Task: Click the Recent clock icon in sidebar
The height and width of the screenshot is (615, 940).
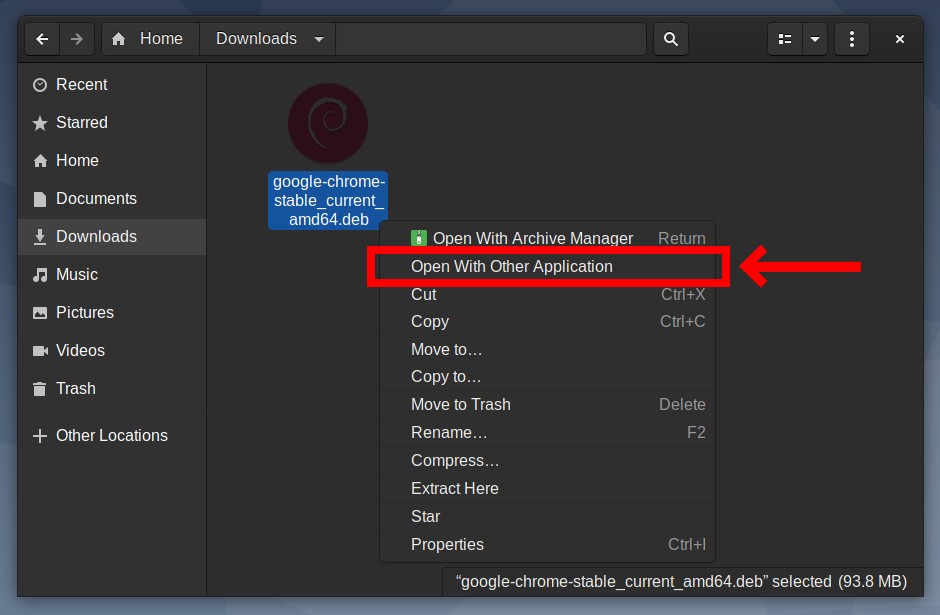Action: (x=40, y=85)
